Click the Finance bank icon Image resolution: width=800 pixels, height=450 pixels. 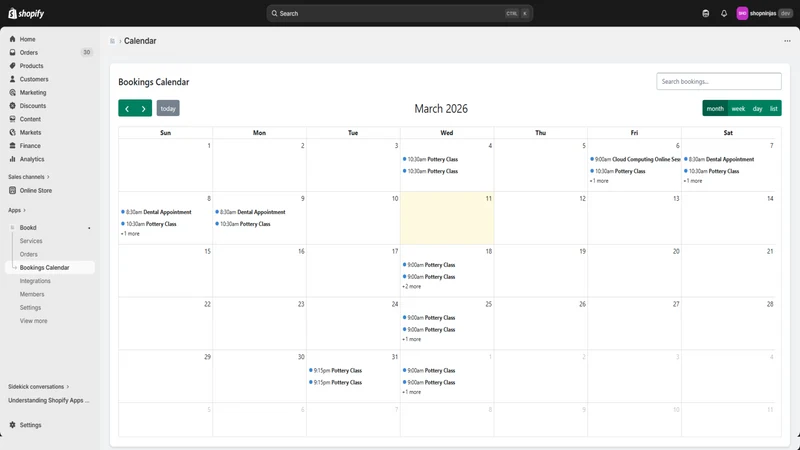click(12, 145)
